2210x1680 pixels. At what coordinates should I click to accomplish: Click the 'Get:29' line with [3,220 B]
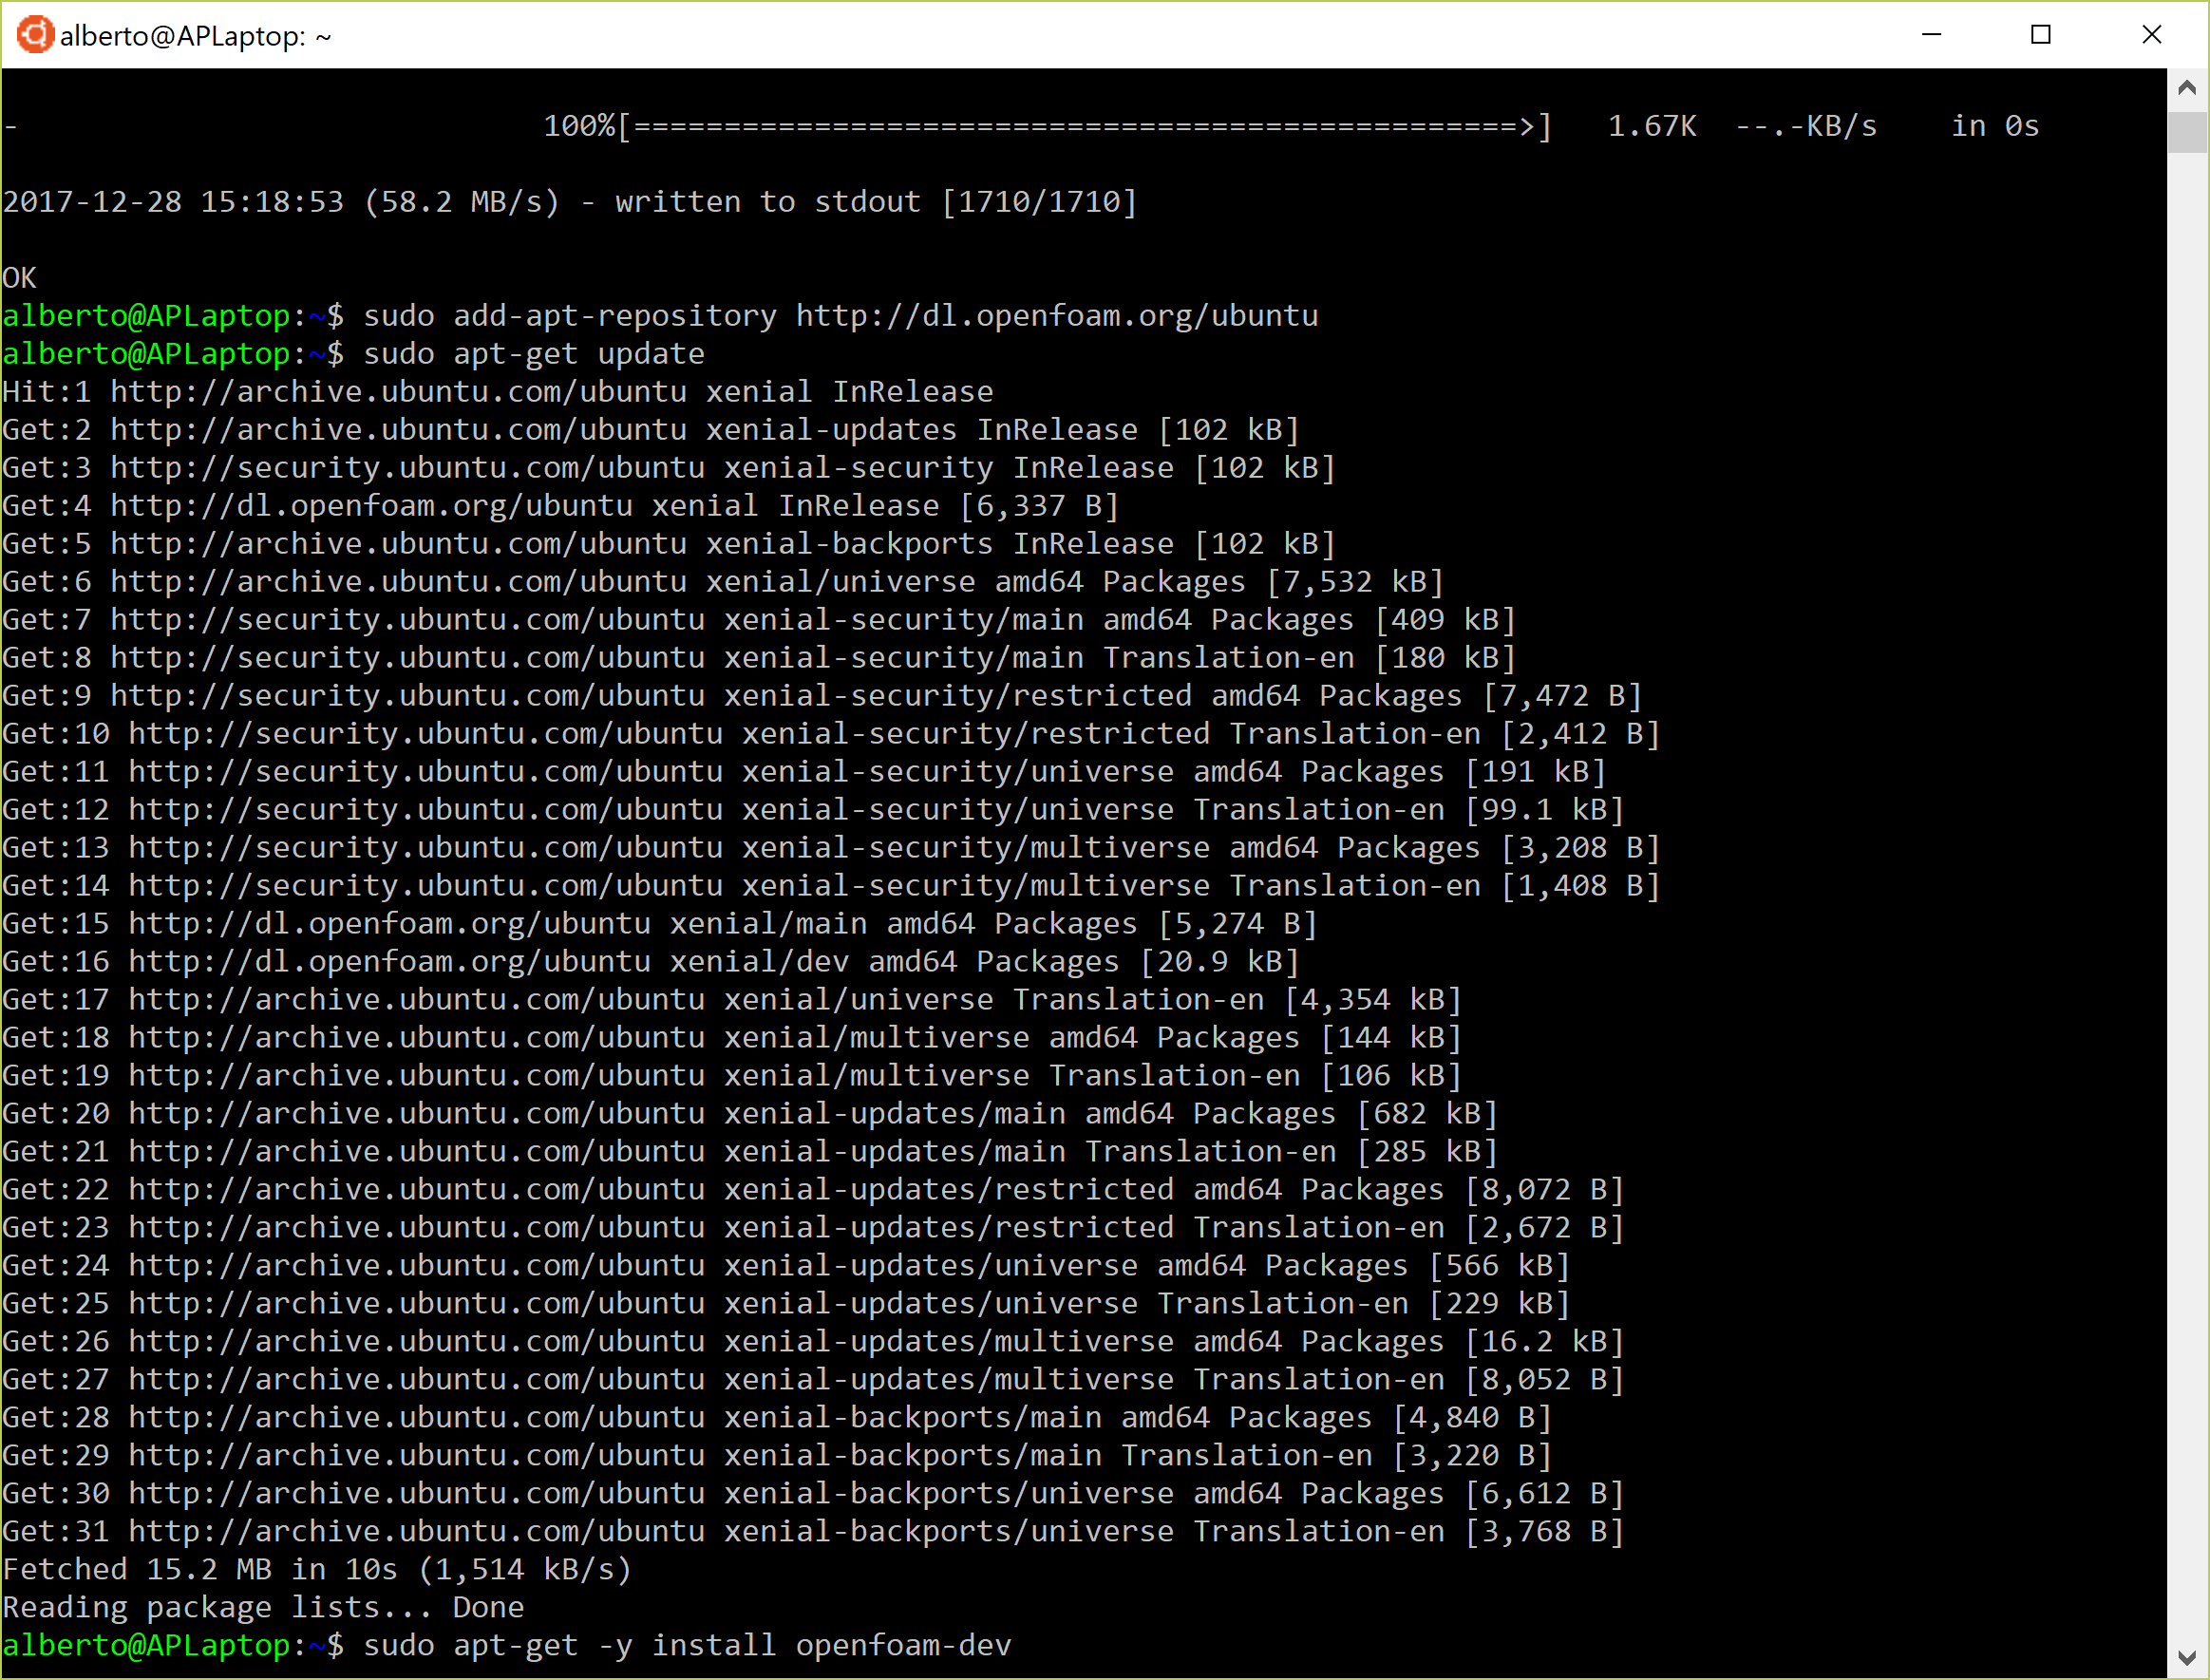point(777,1456)
